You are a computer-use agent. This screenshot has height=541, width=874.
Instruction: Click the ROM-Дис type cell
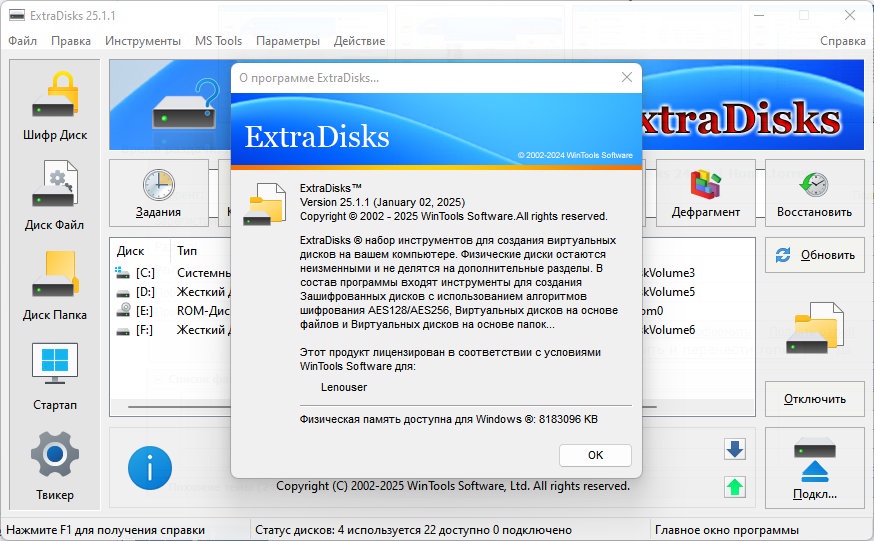[203, 310]
